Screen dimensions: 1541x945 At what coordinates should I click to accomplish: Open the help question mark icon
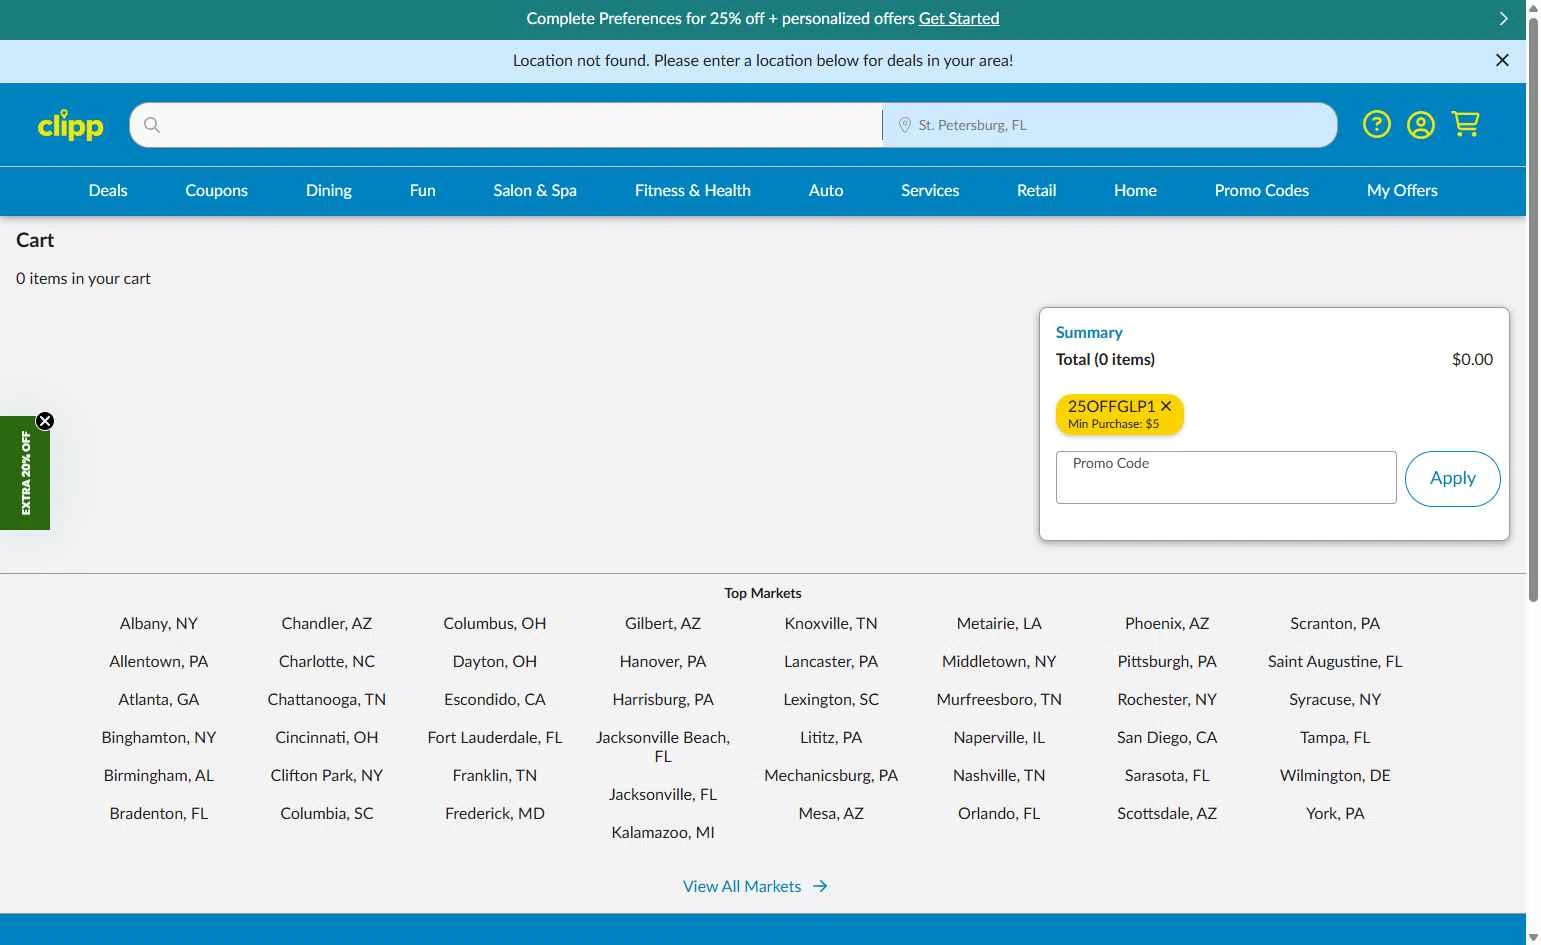[x=1377, y=124]
